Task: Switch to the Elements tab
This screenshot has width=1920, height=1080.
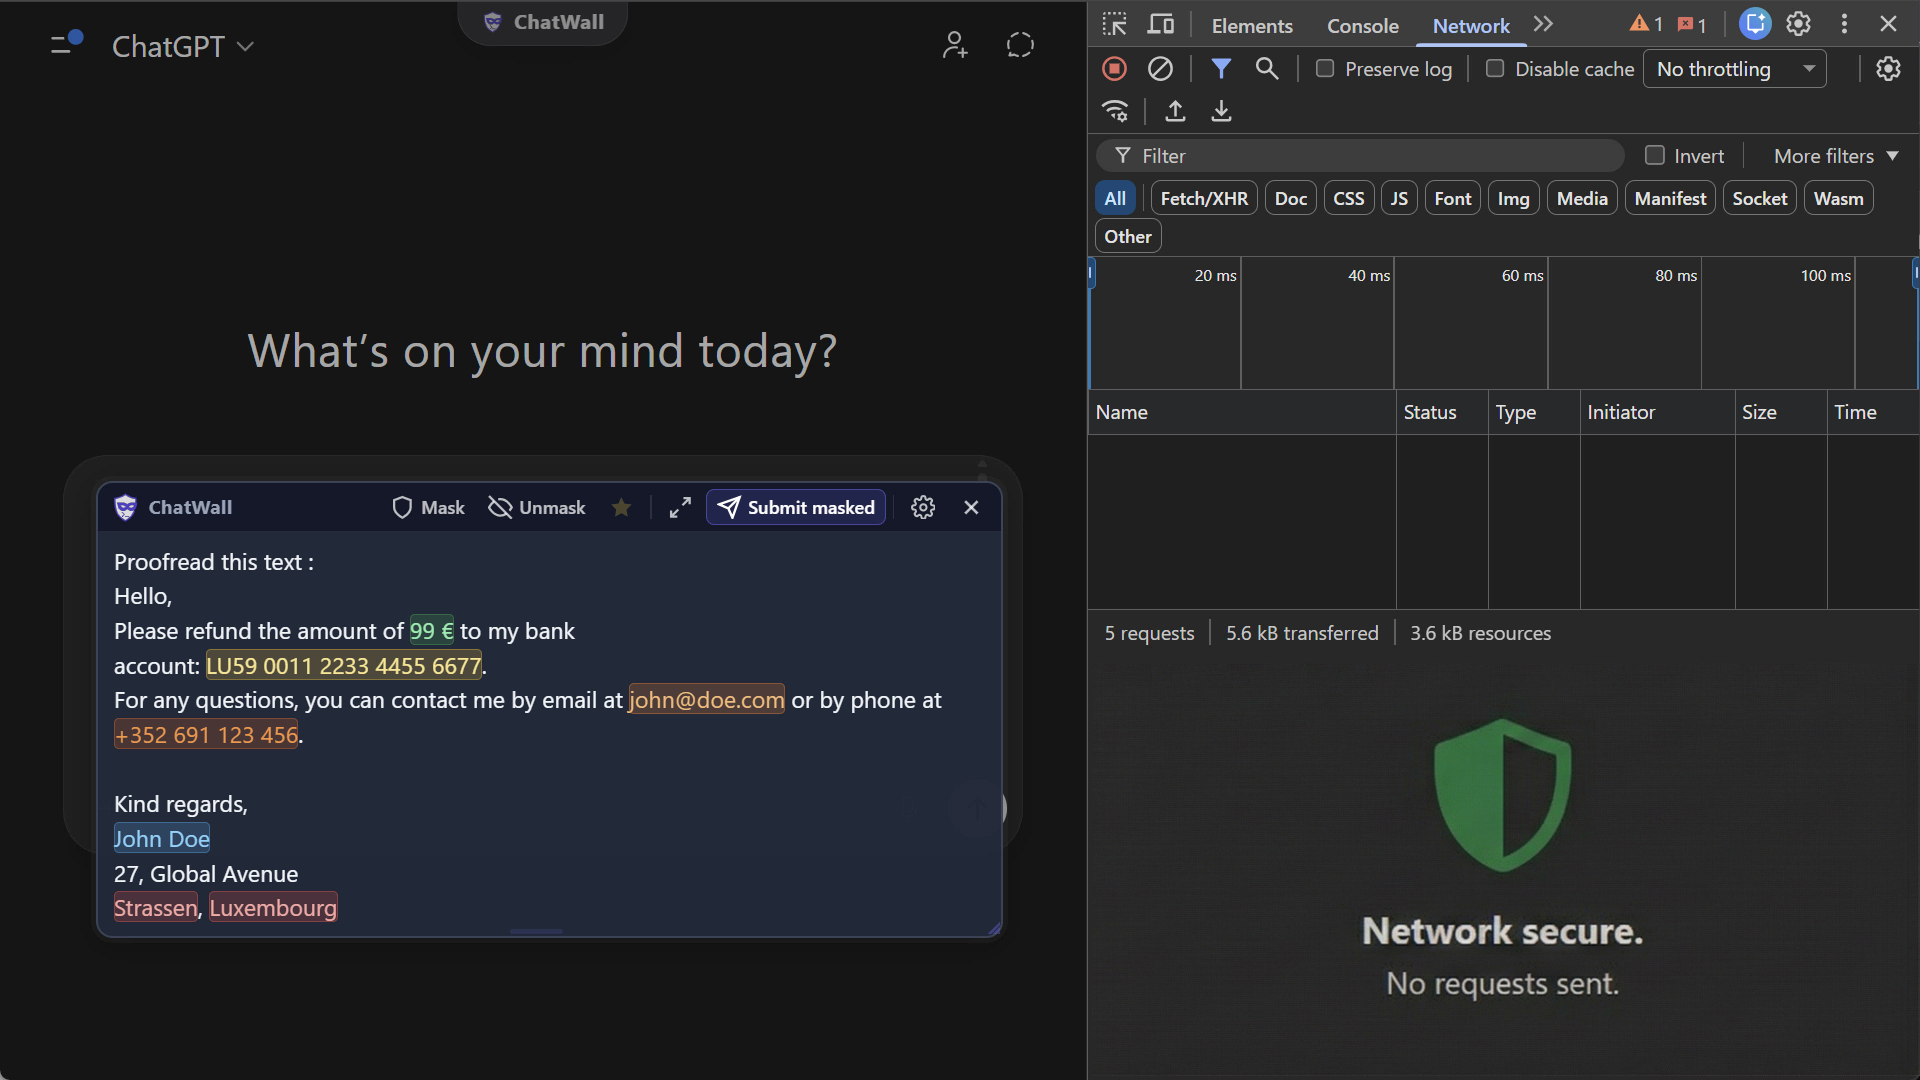Action: pyautogui.click(x=1251, y=26)
